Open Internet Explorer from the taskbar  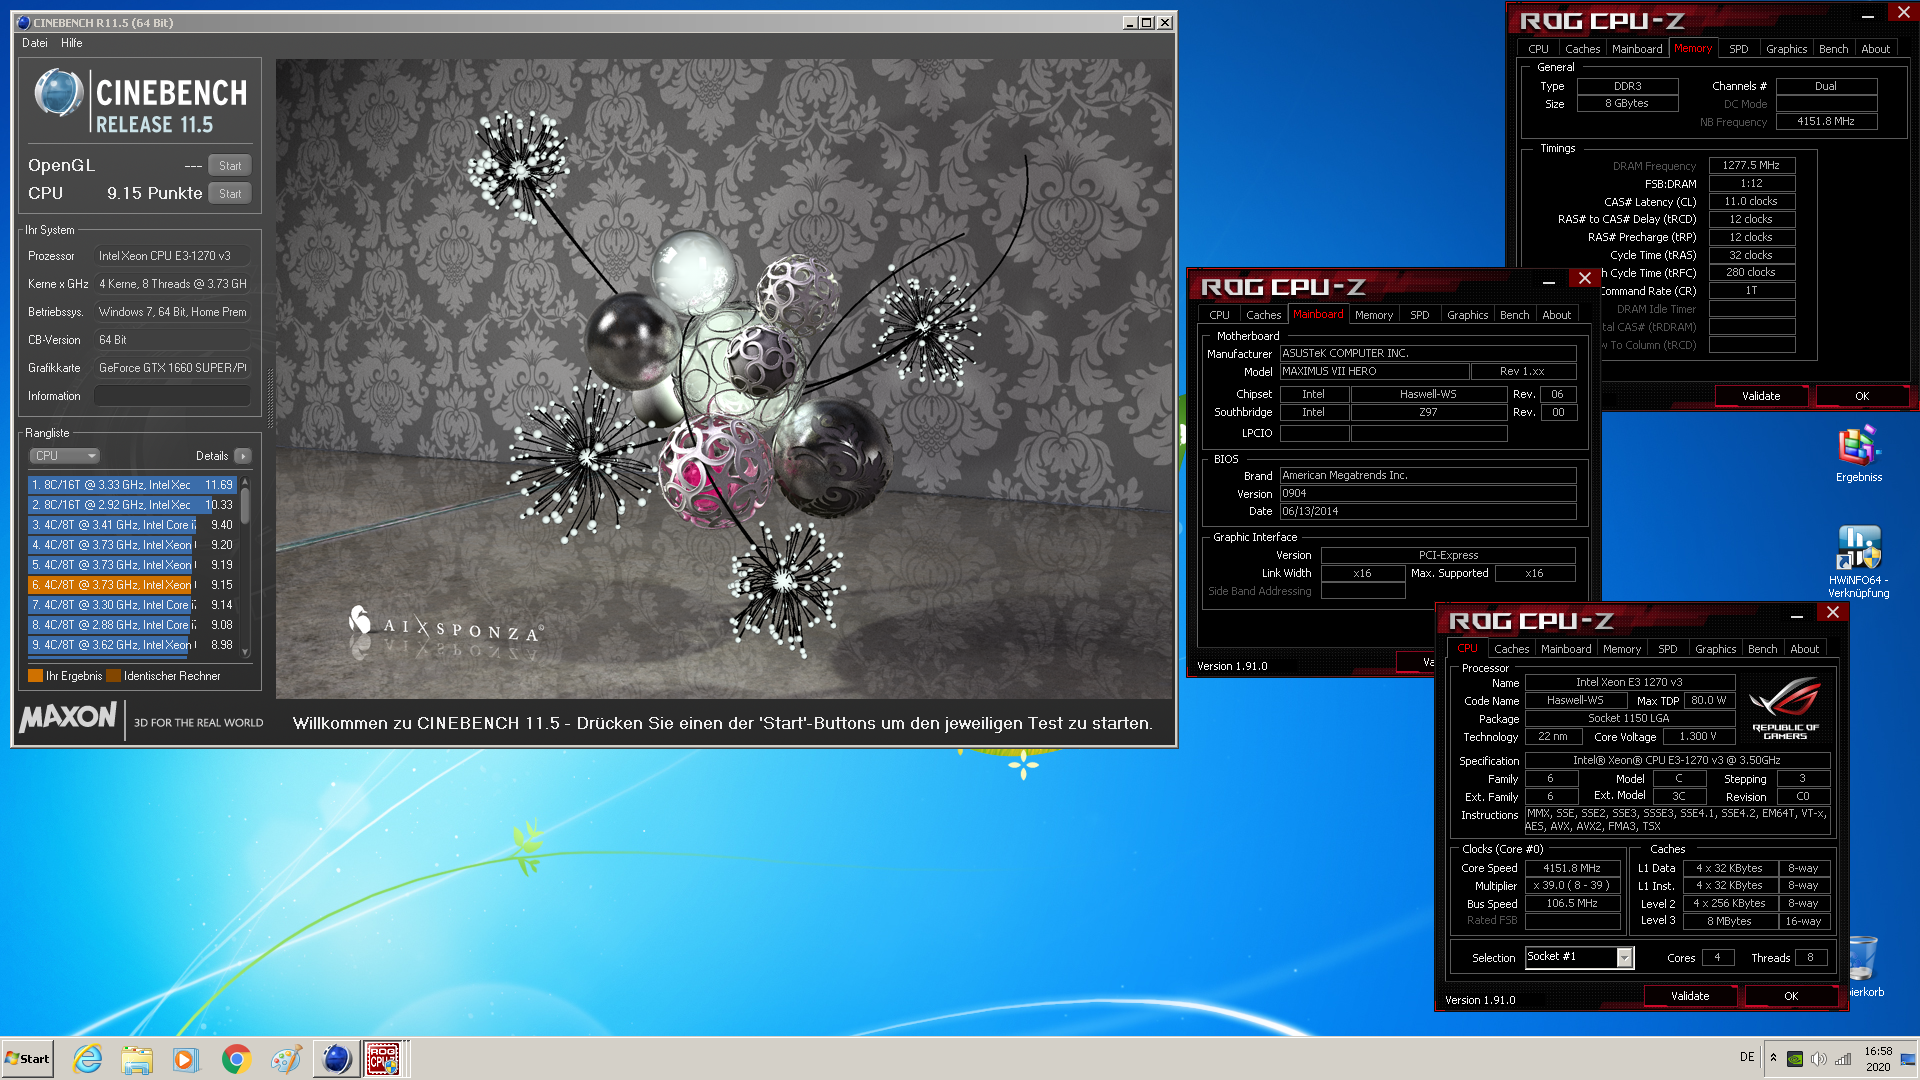(x=88, y=1059)
